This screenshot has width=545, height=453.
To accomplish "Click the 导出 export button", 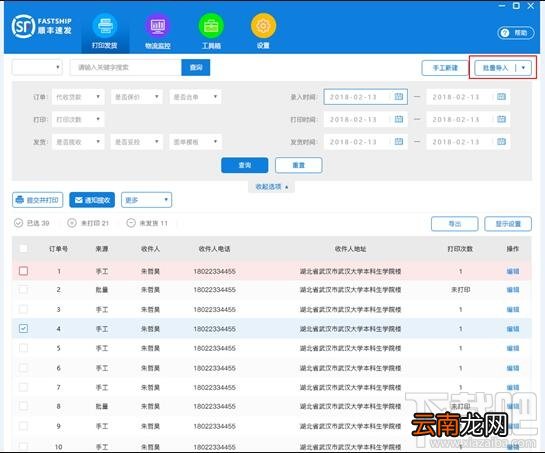I will pos(455,224).
